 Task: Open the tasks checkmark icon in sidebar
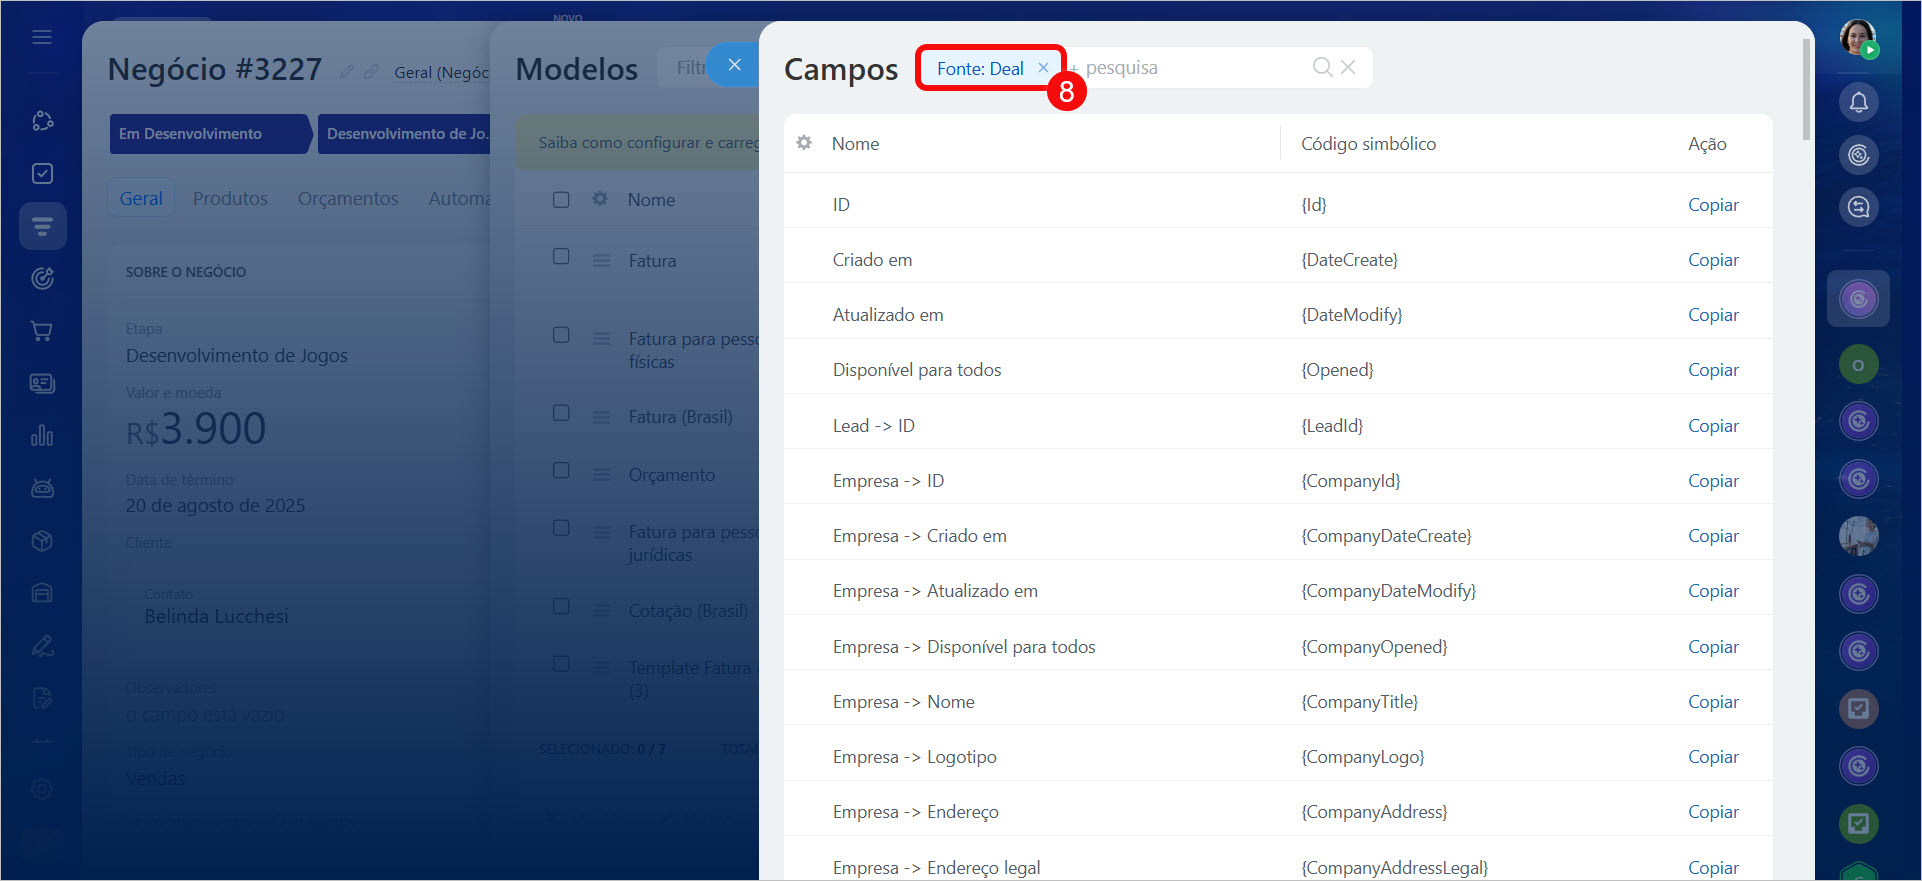(42, 174)
